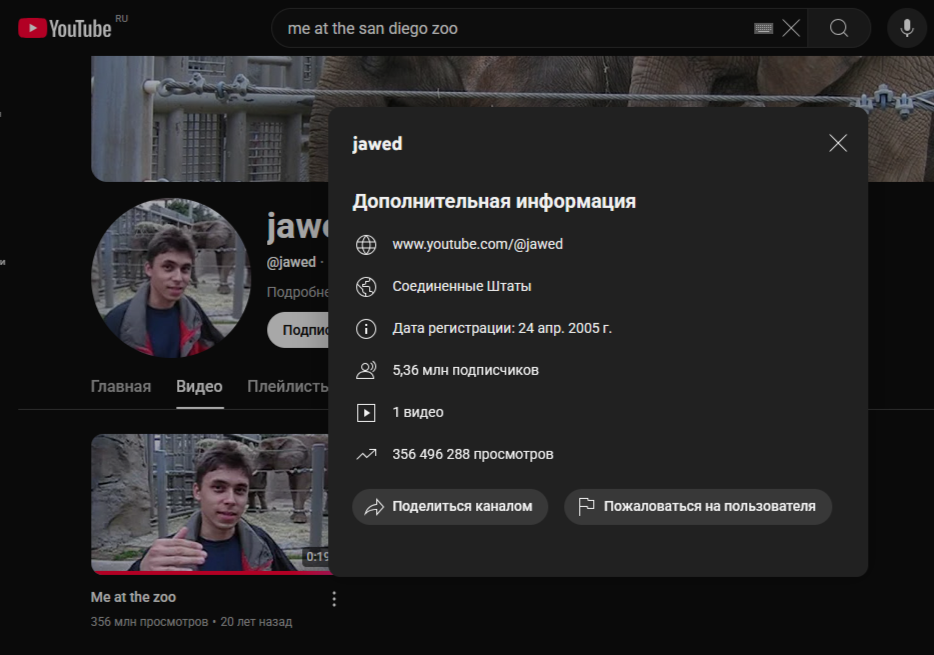
Task: Share the channel via Поделиться каналом
Action: point(450,507)
